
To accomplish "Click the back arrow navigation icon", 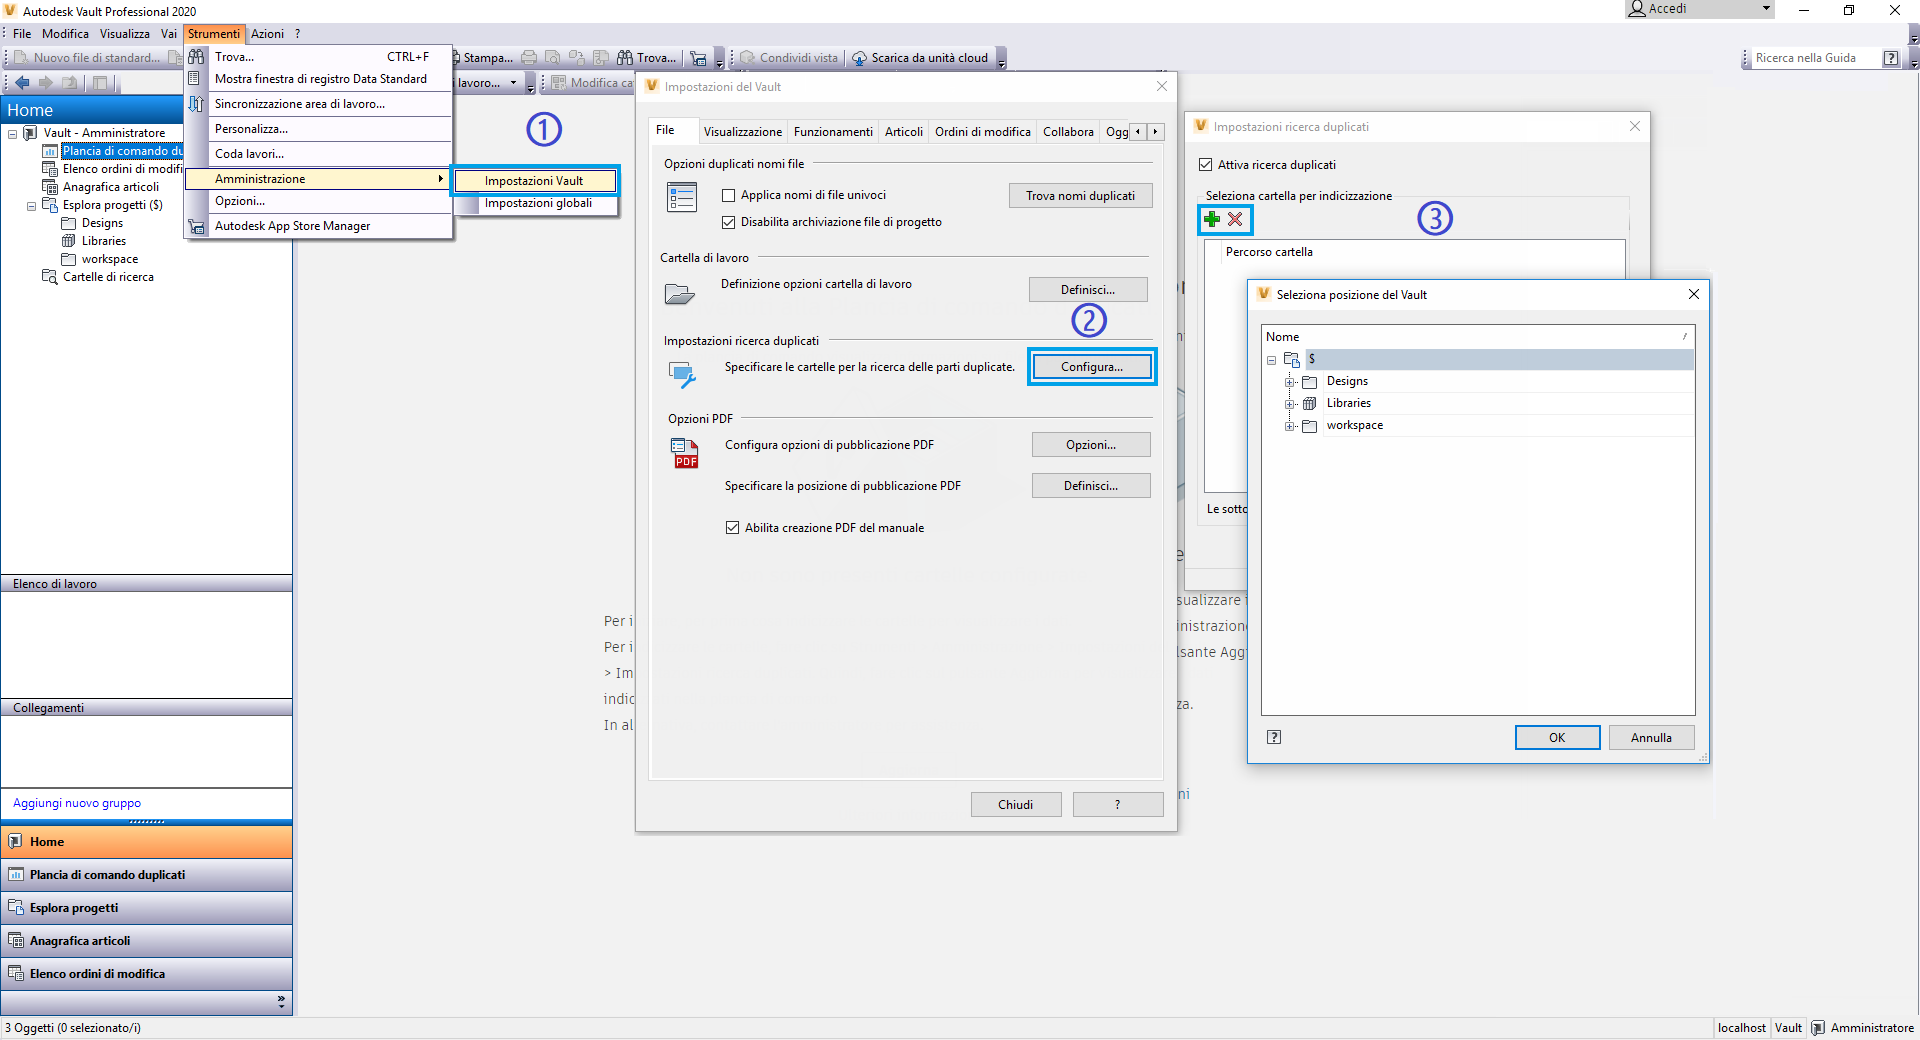I will coord(22,83).
